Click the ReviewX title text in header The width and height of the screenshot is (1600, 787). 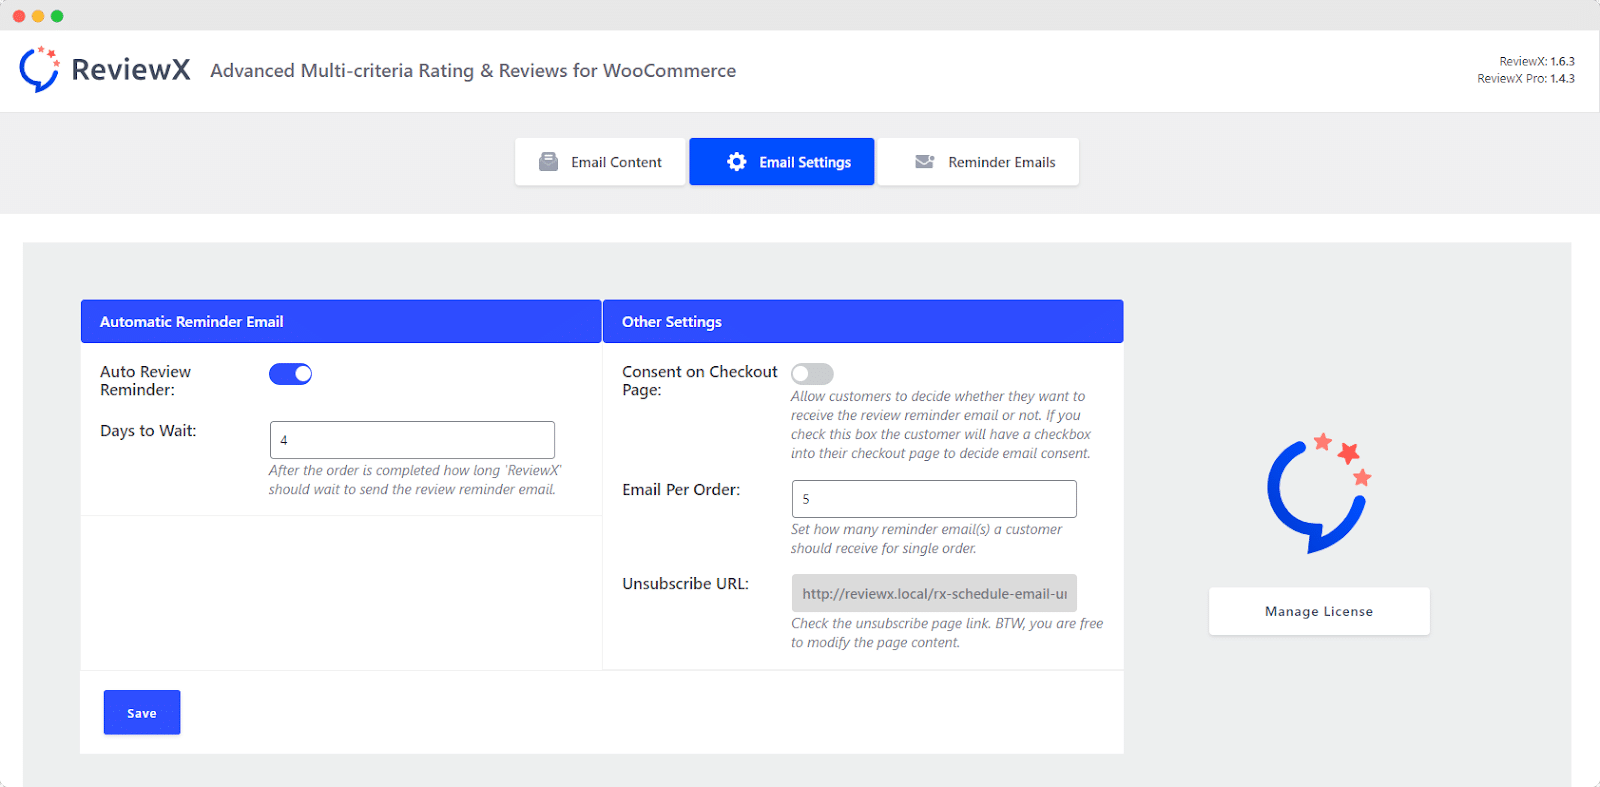coord(131,69)
